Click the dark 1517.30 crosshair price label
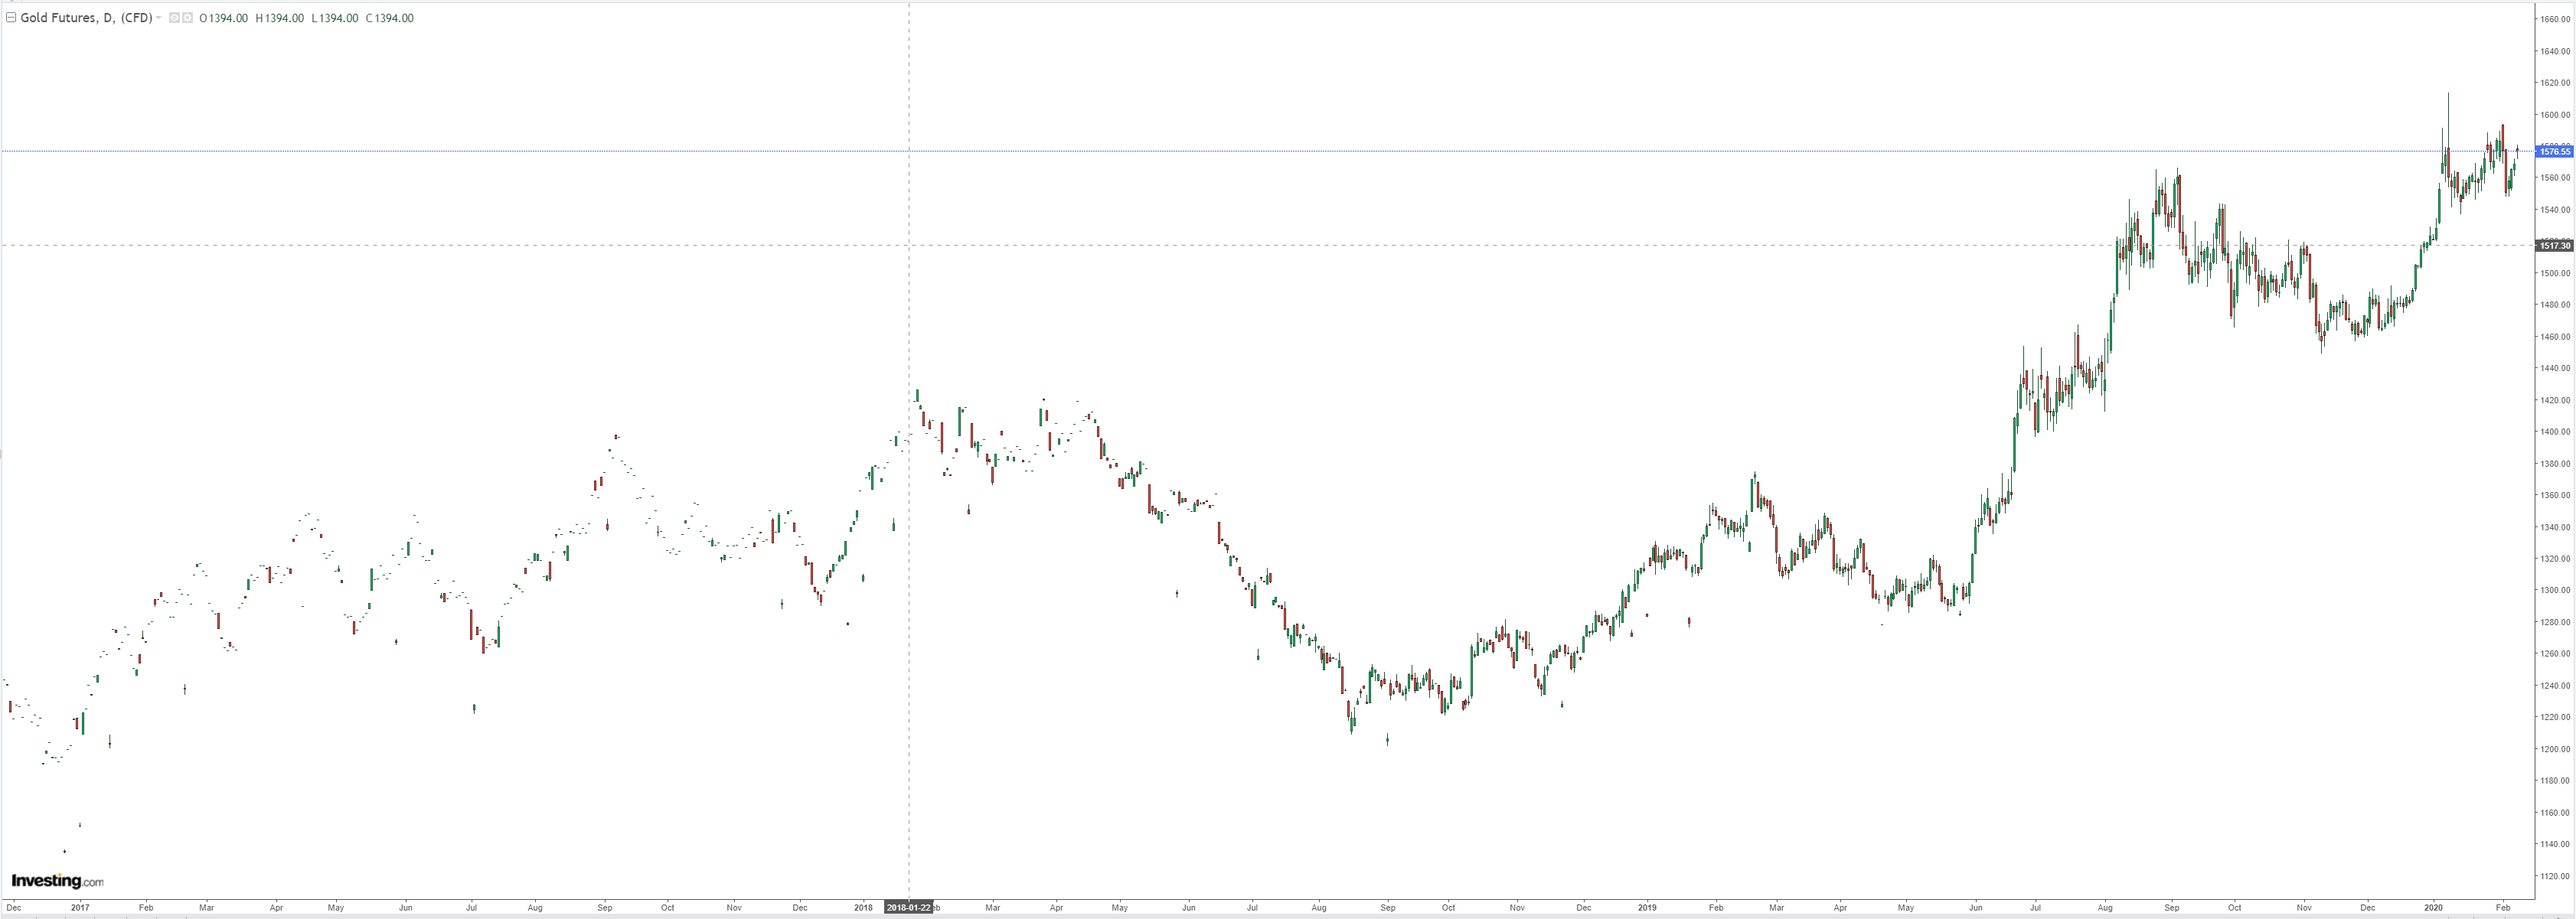The image size is (2576, 919). [2554, 245]
